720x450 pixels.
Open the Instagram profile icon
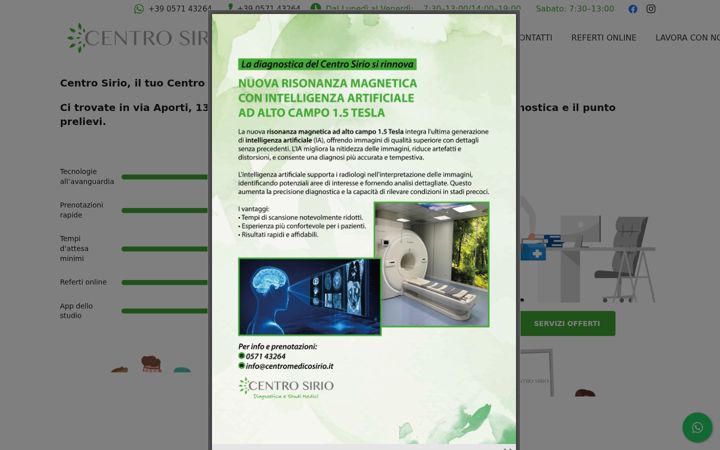[x=651, y=9]
